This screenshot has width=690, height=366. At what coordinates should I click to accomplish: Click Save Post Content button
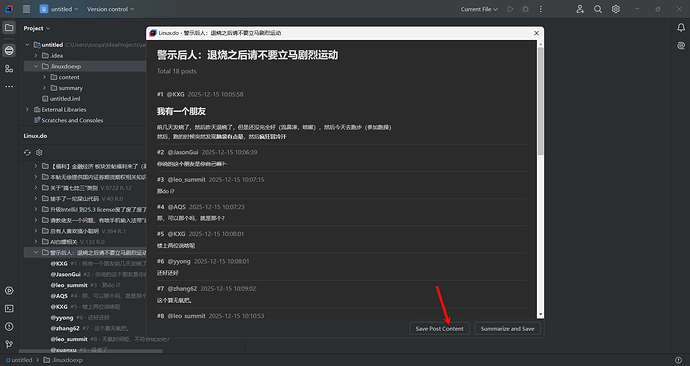point(439,329)
